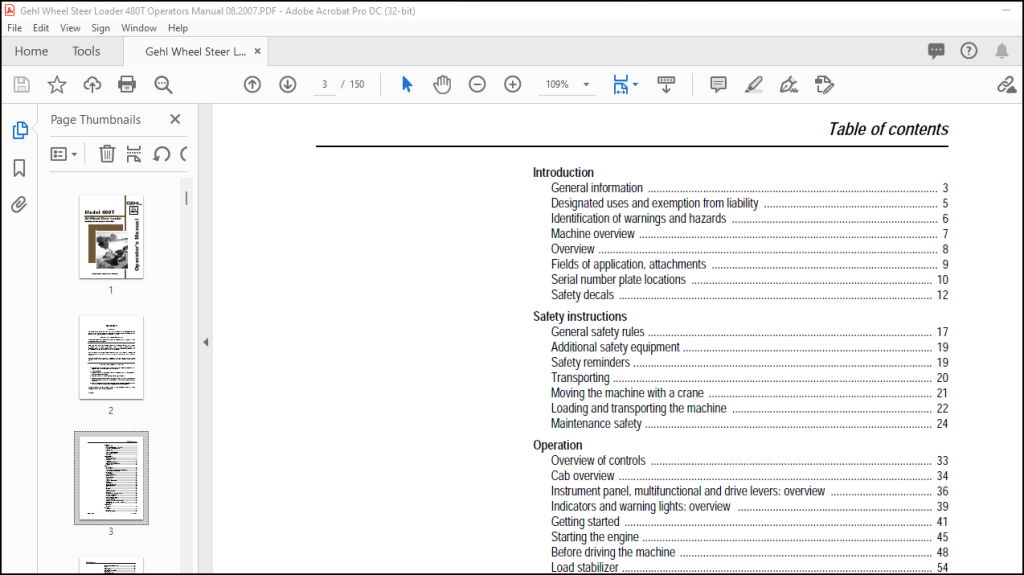Open the Attachments paperclip panel
The width and height of the screenshot is (1024, 575).
pyautogui.click(x=20, y=205)
